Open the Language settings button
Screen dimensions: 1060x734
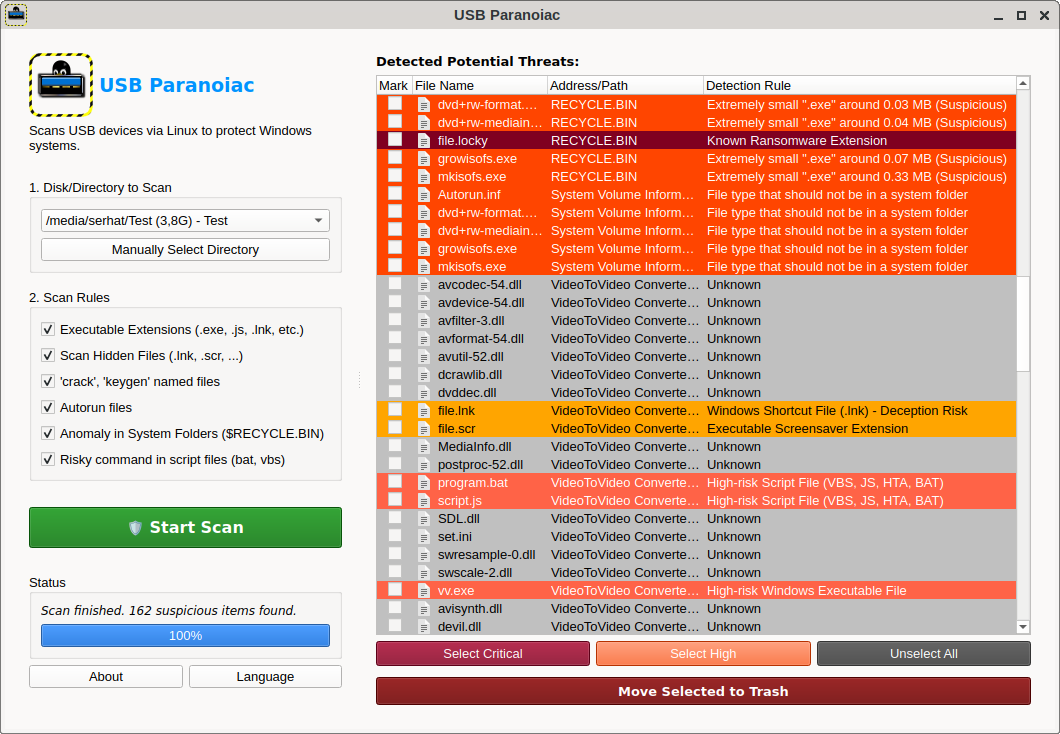tap(265, 677)
